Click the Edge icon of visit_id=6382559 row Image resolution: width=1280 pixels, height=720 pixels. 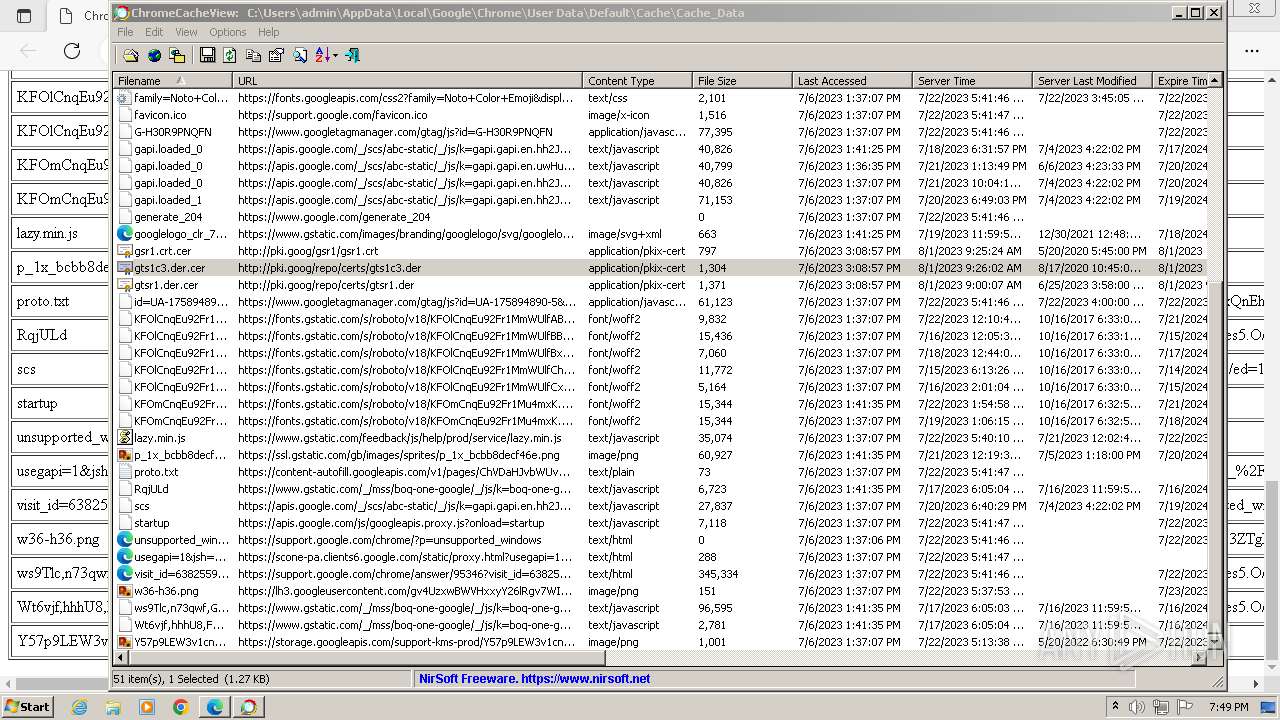[125, 574]
